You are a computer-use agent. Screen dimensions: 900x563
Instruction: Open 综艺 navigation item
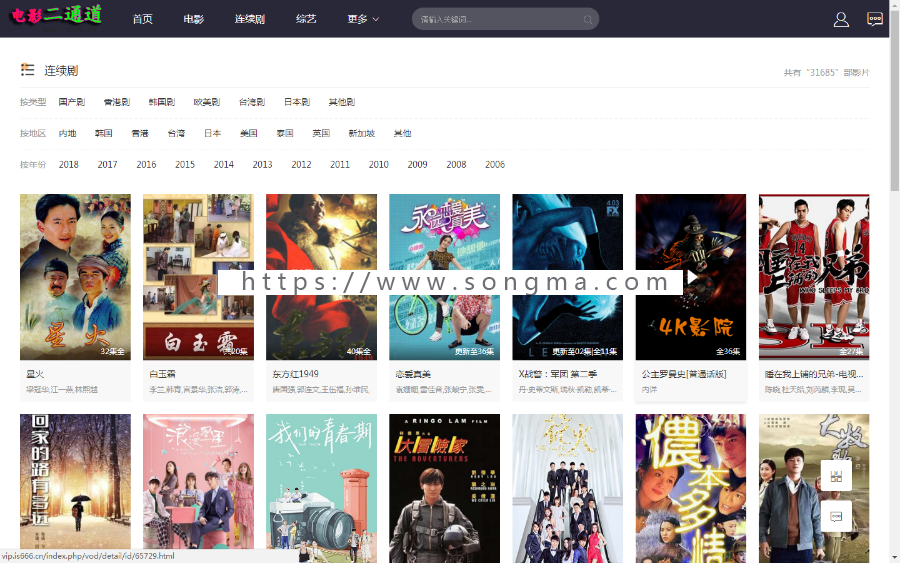(x=306, y=19)
